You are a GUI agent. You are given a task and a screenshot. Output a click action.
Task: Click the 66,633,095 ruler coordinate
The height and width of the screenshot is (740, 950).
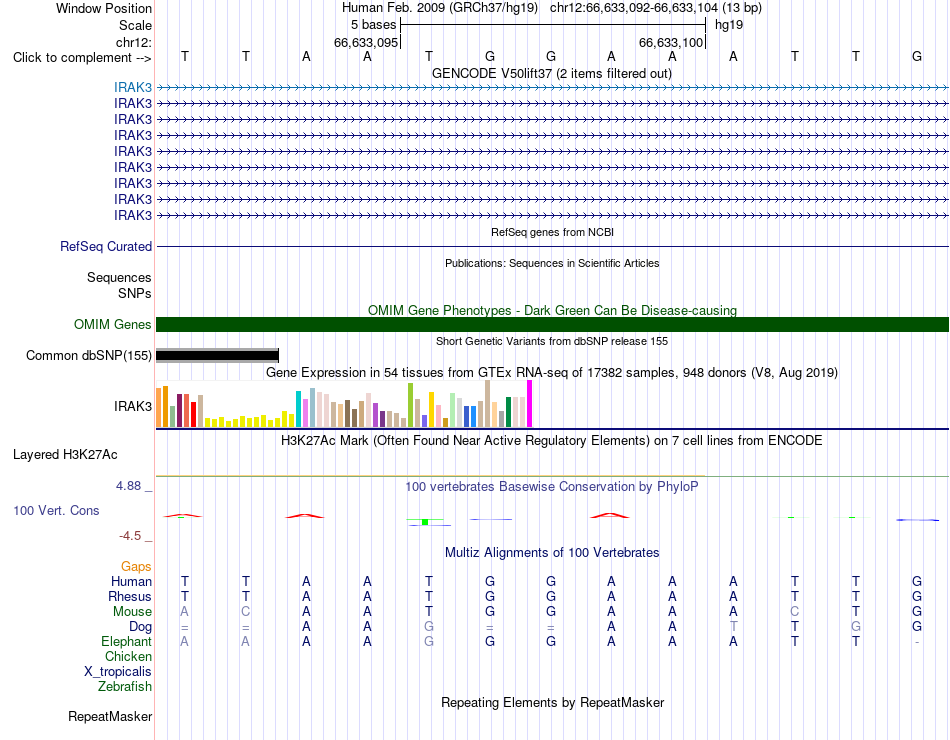[366, 43]
